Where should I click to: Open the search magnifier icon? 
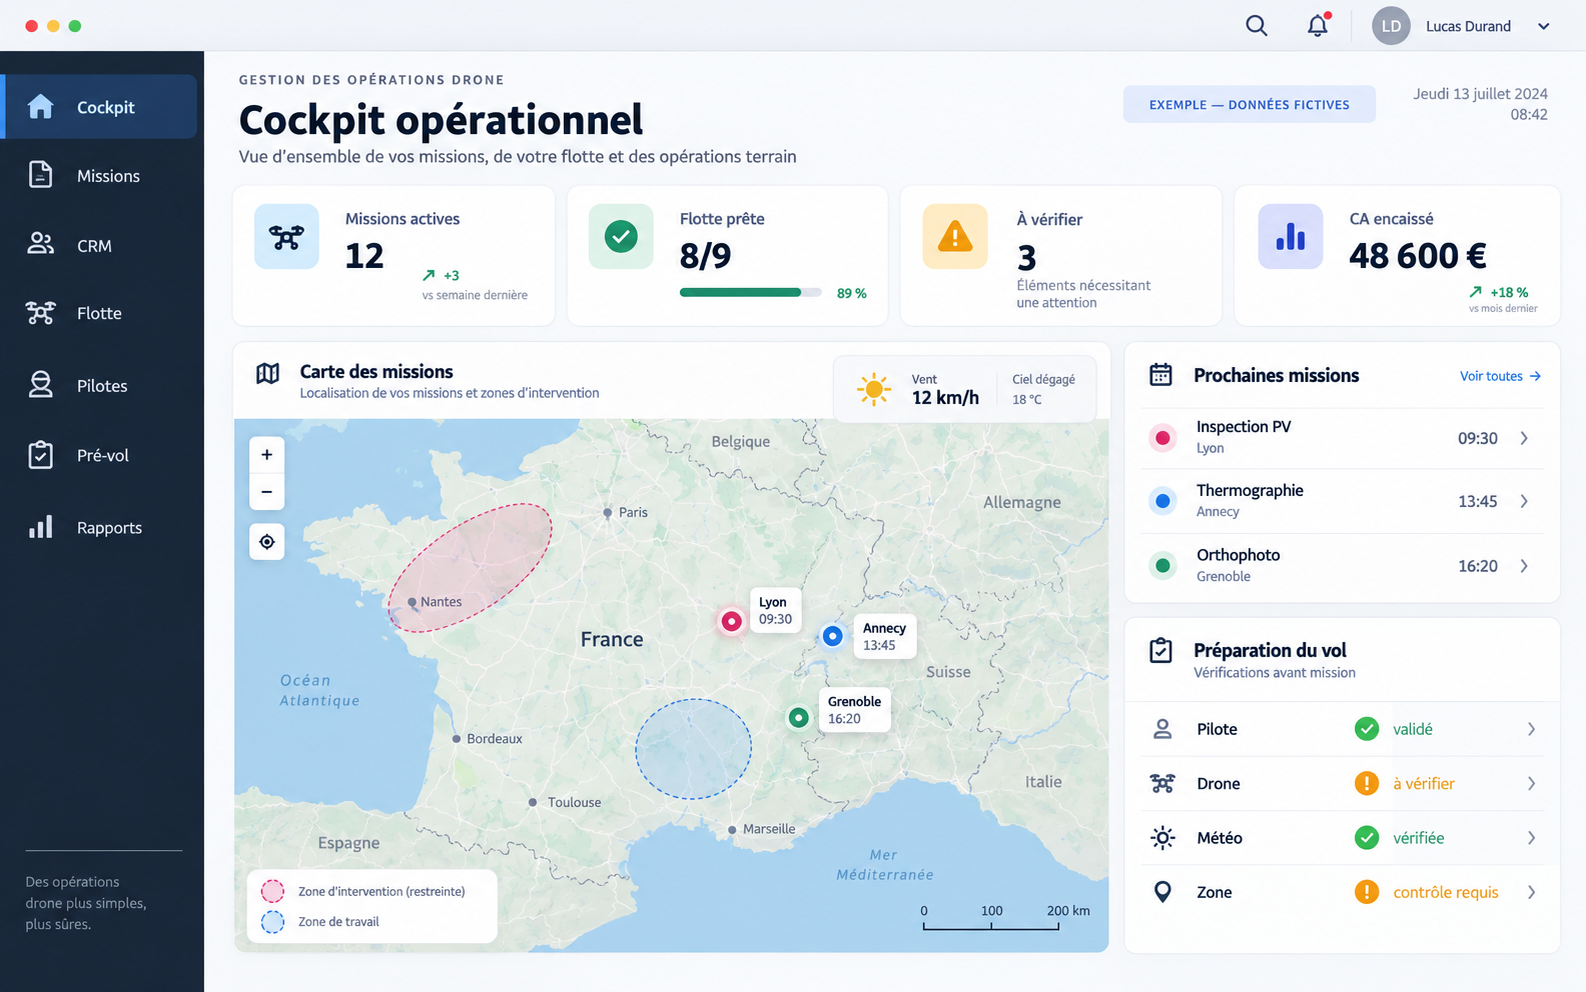point(1257,26)
